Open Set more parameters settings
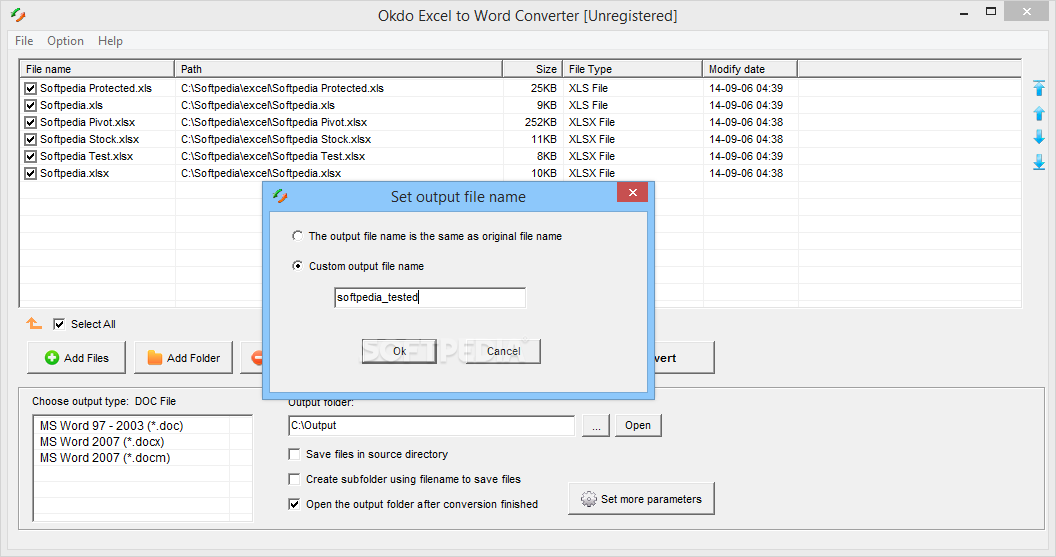 [x=641, y=499]
